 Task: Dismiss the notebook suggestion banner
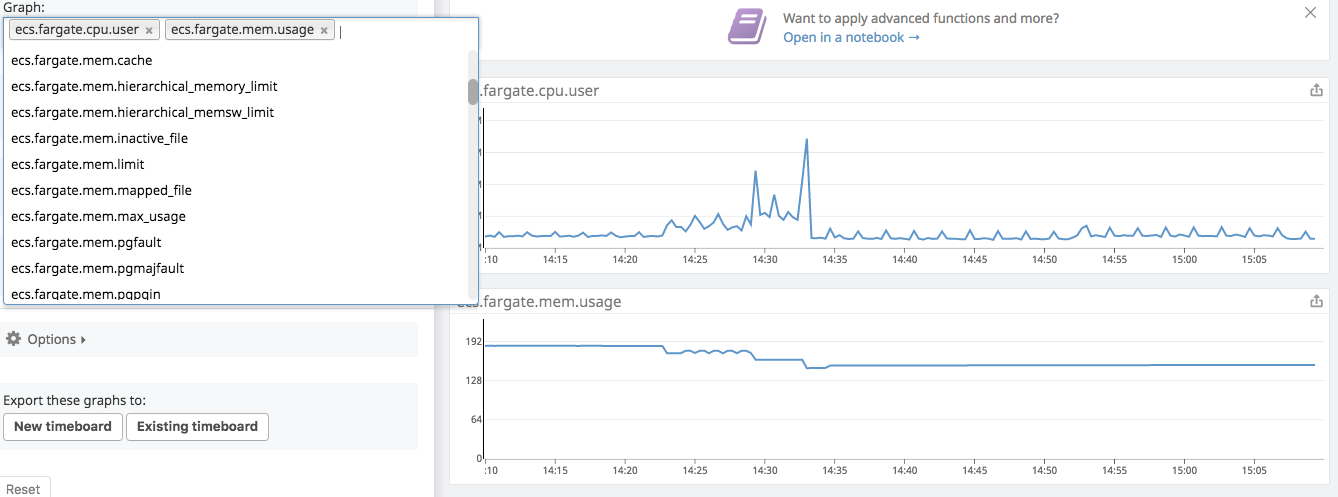click(x=1311, y=12)
